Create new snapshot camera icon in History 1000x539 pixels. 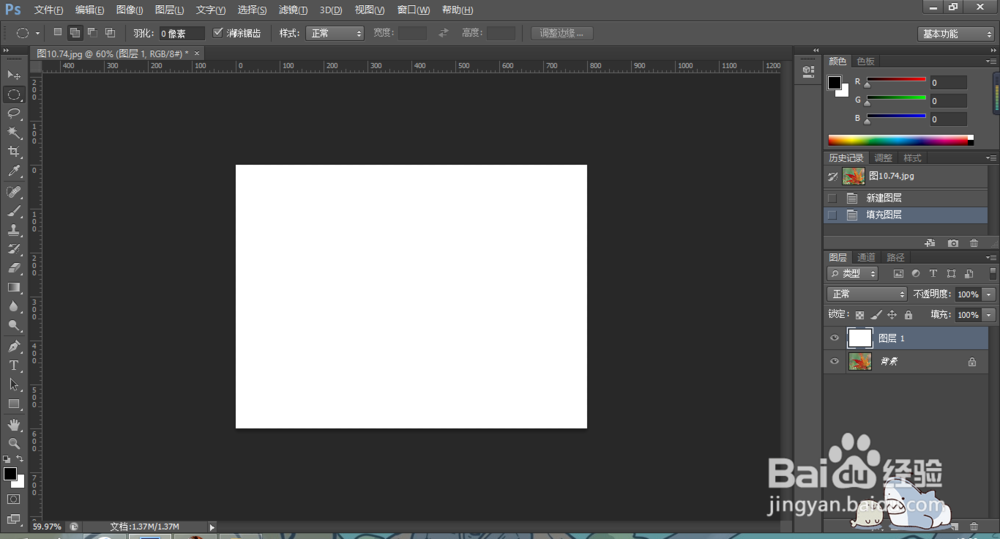[x=953, y=243]
